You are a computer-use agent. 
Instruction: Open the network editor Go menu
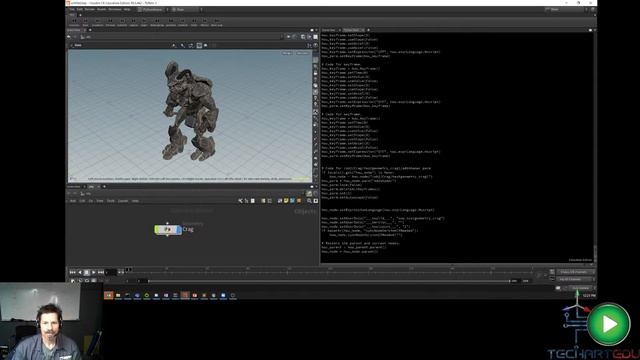pos(91,201)
